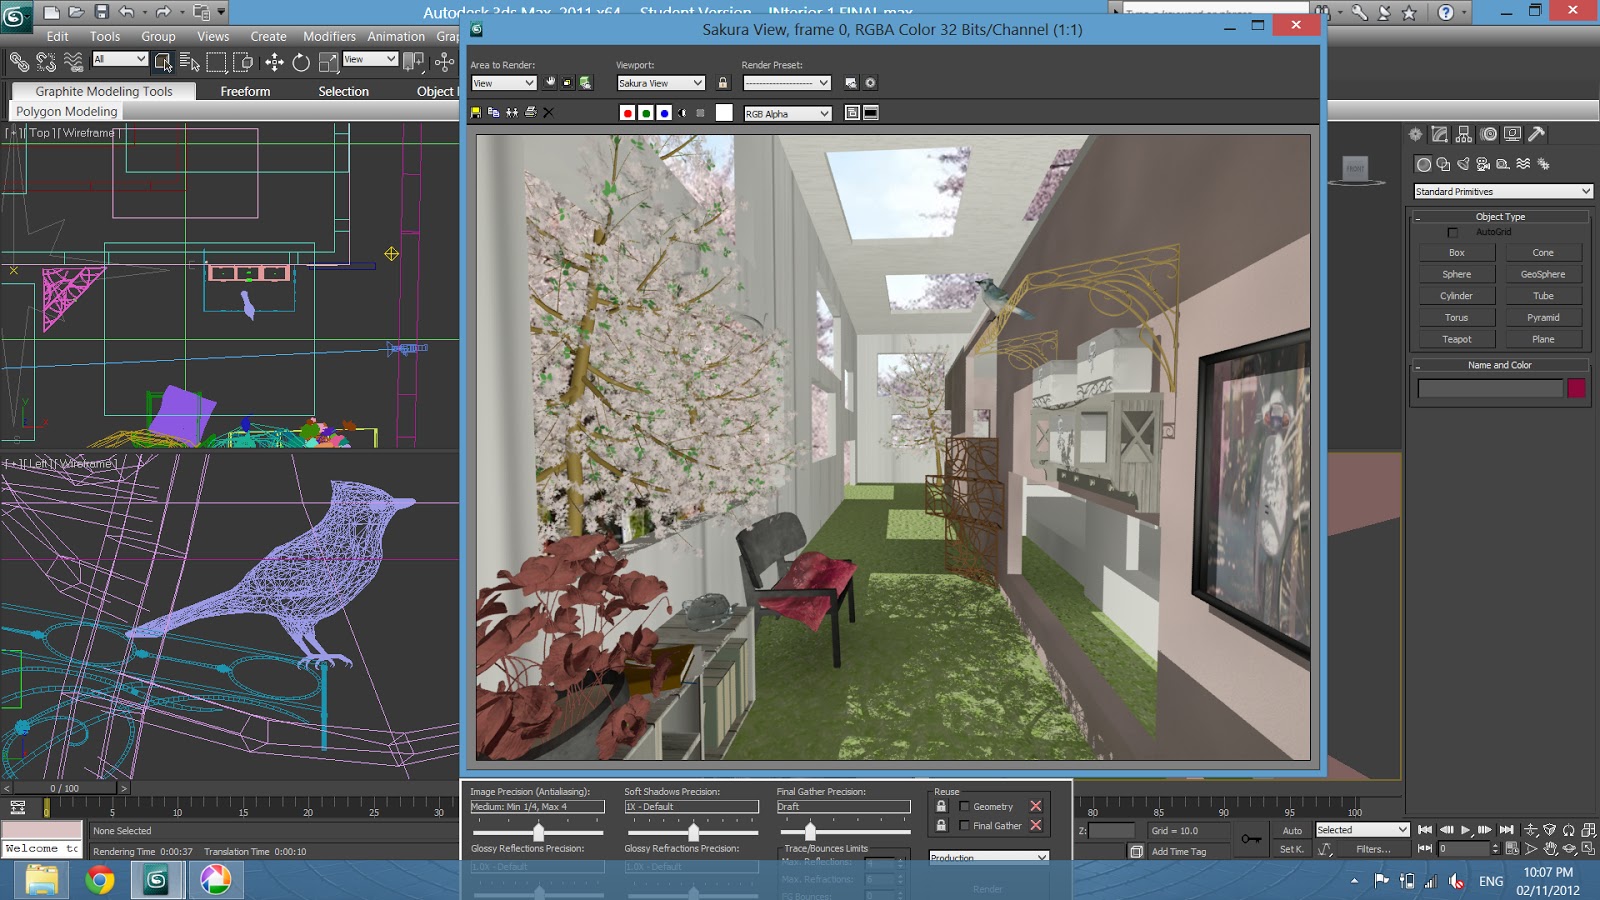The width and height of the screenshot is (1600, 900).
Task: Open the Standard Primitives dropdown
Action: pyautogui.click(x=1503, y=191)
